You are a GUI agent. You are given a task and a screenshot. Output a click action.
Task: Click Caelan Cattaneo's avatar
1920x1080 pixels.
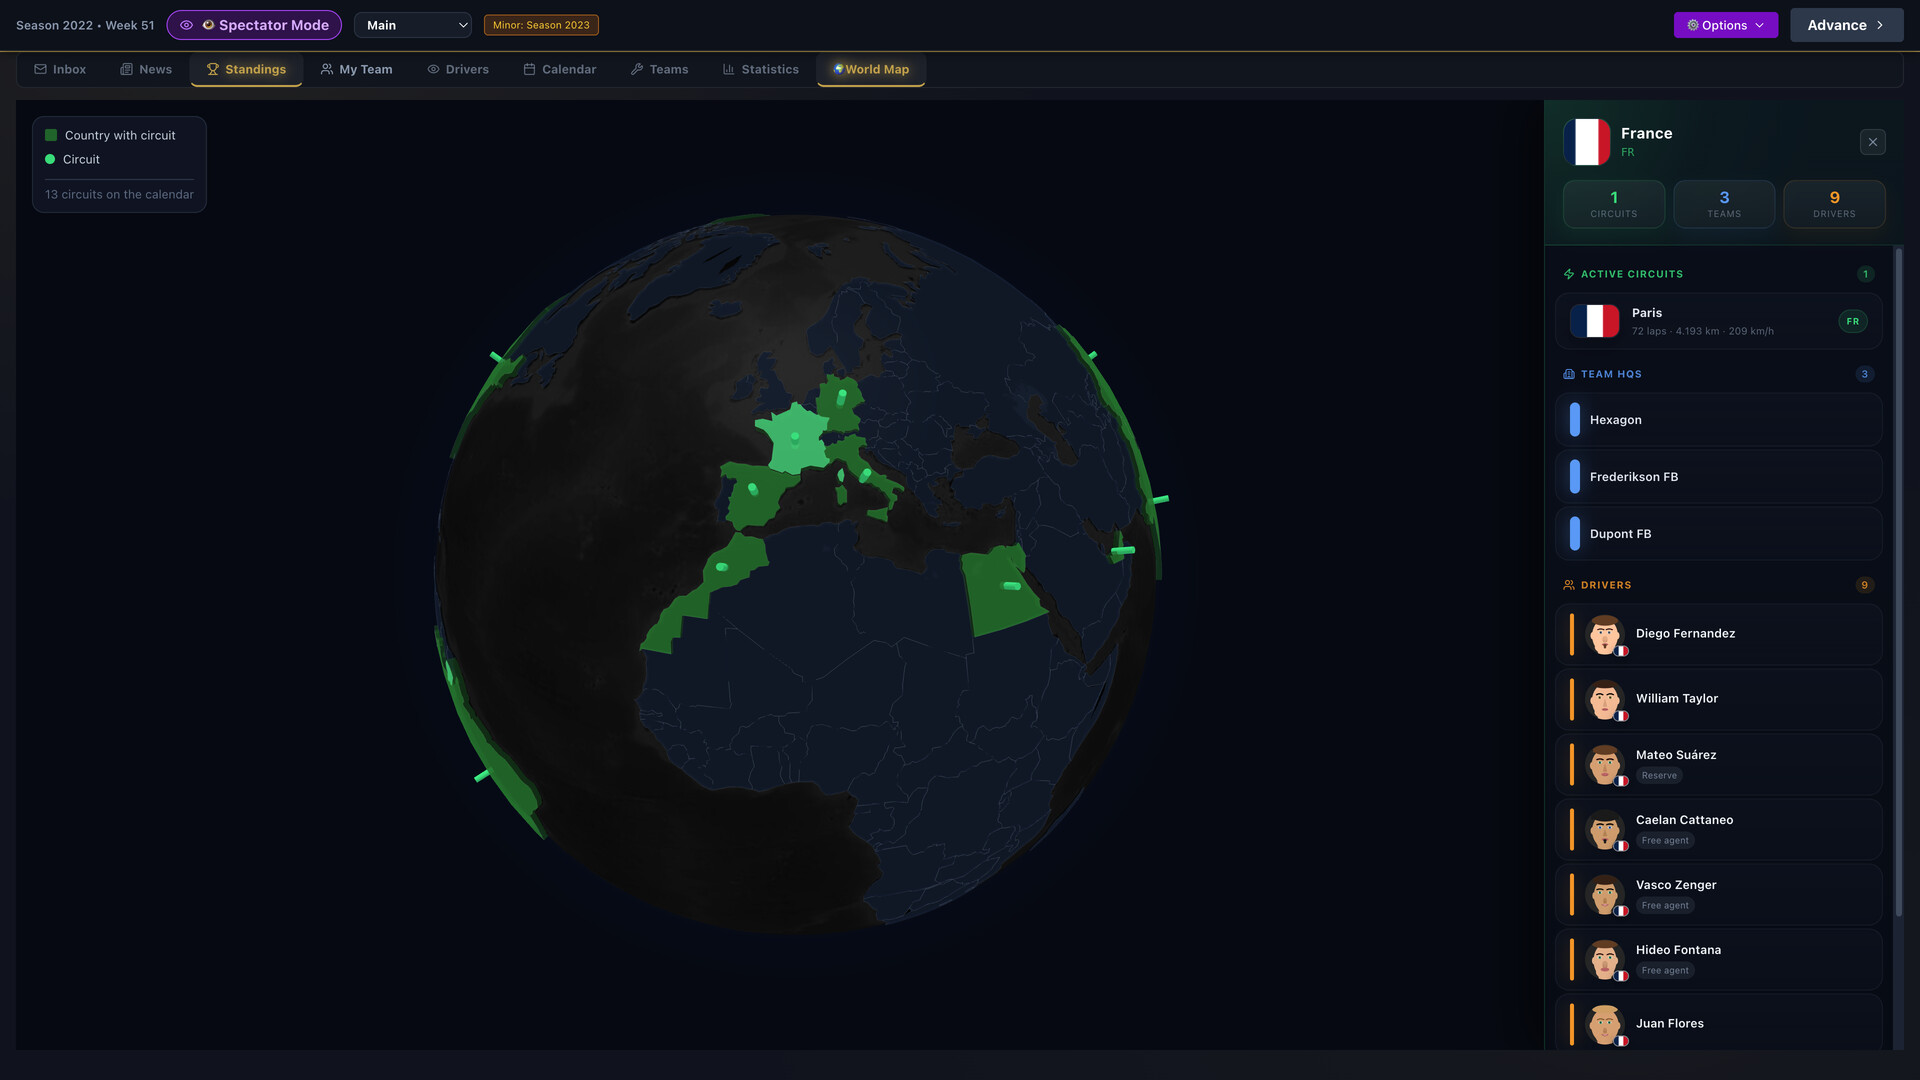1605,829
